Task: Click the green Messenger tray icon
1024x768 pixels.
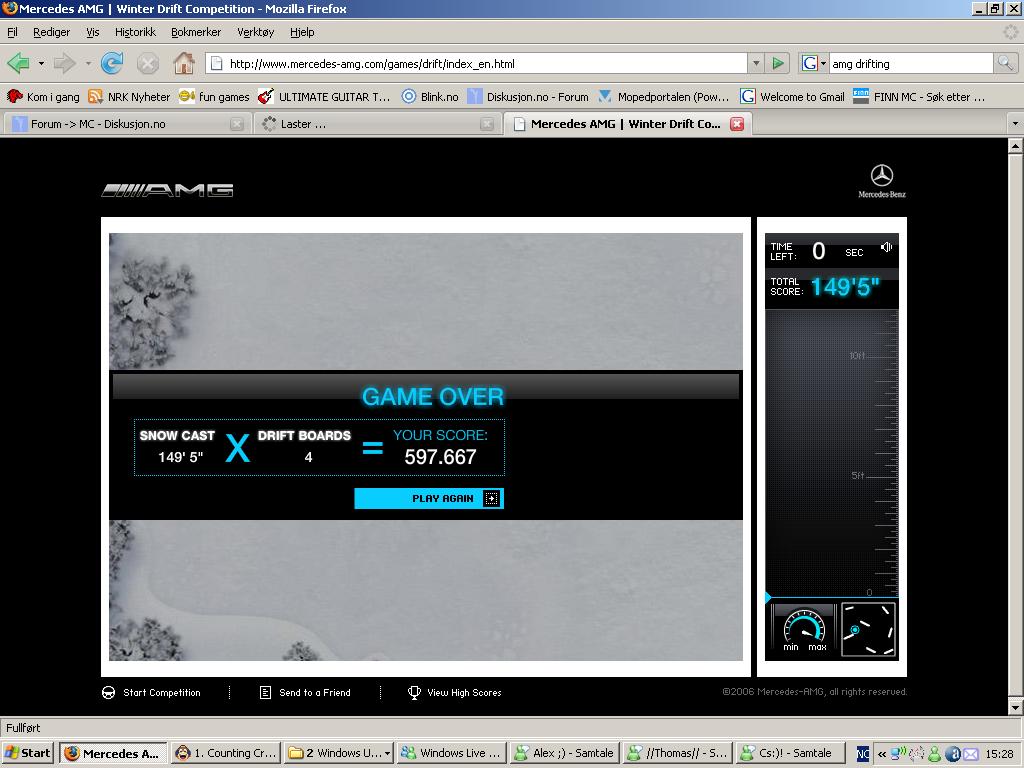Action: (x=935, y=754)
